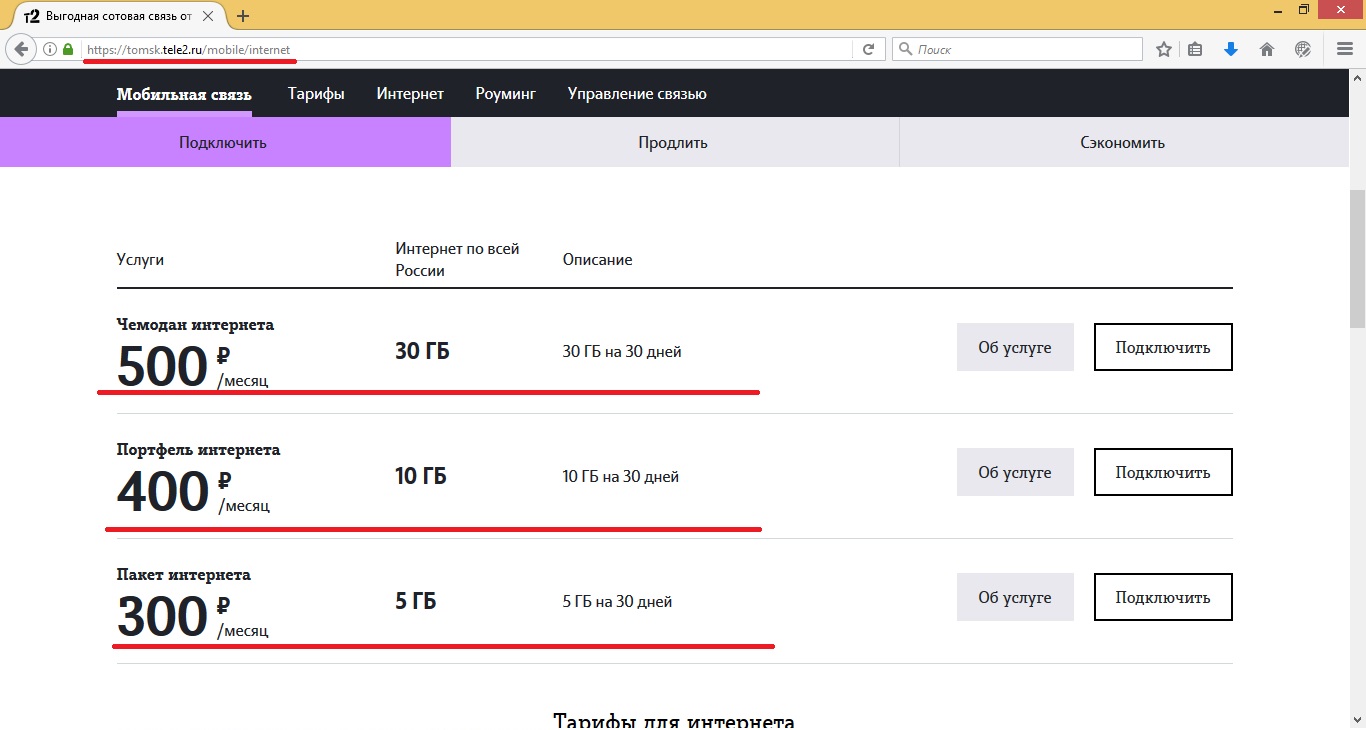Go to the browser home page icon
This screenshot has height=730, width=1366.
(1267, 49)
